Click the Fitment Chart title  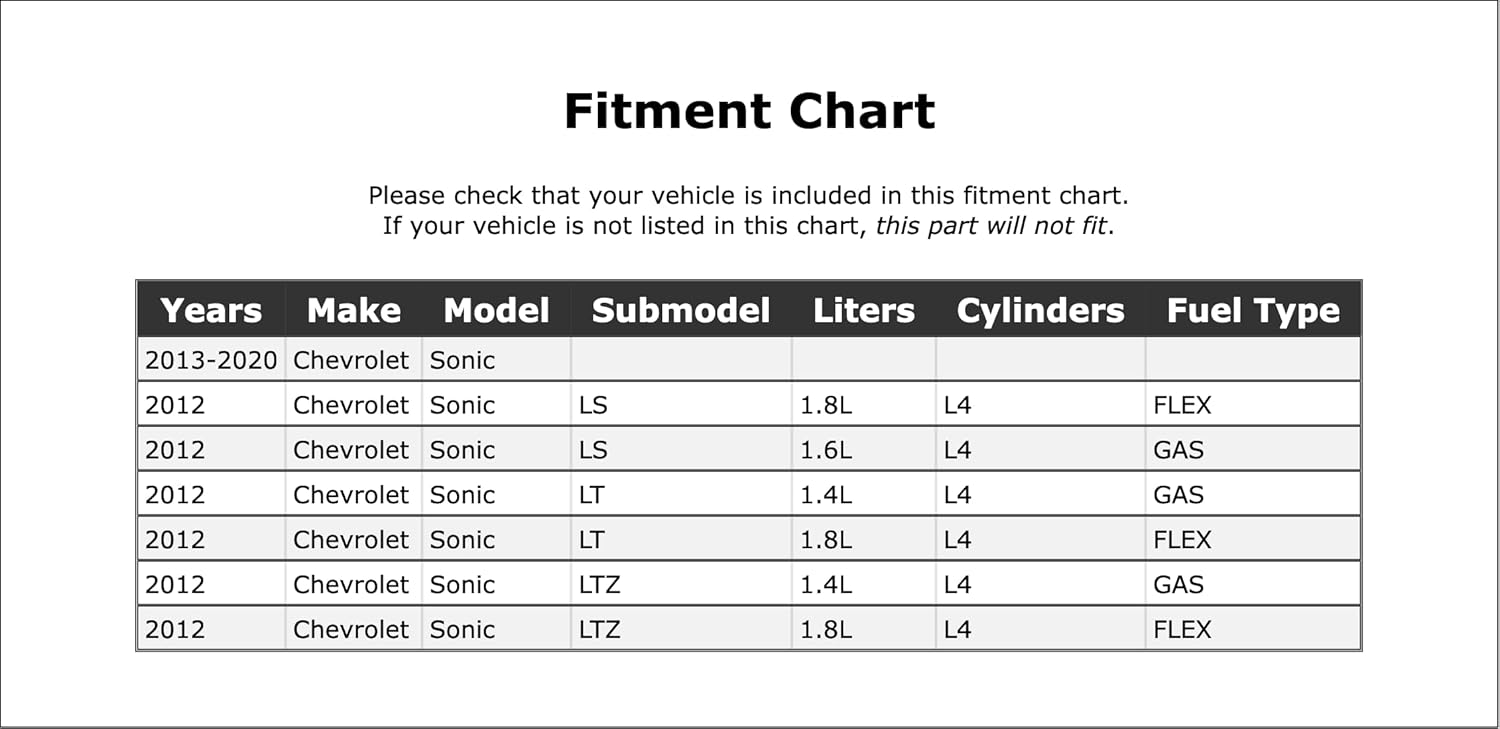[749, 111]
